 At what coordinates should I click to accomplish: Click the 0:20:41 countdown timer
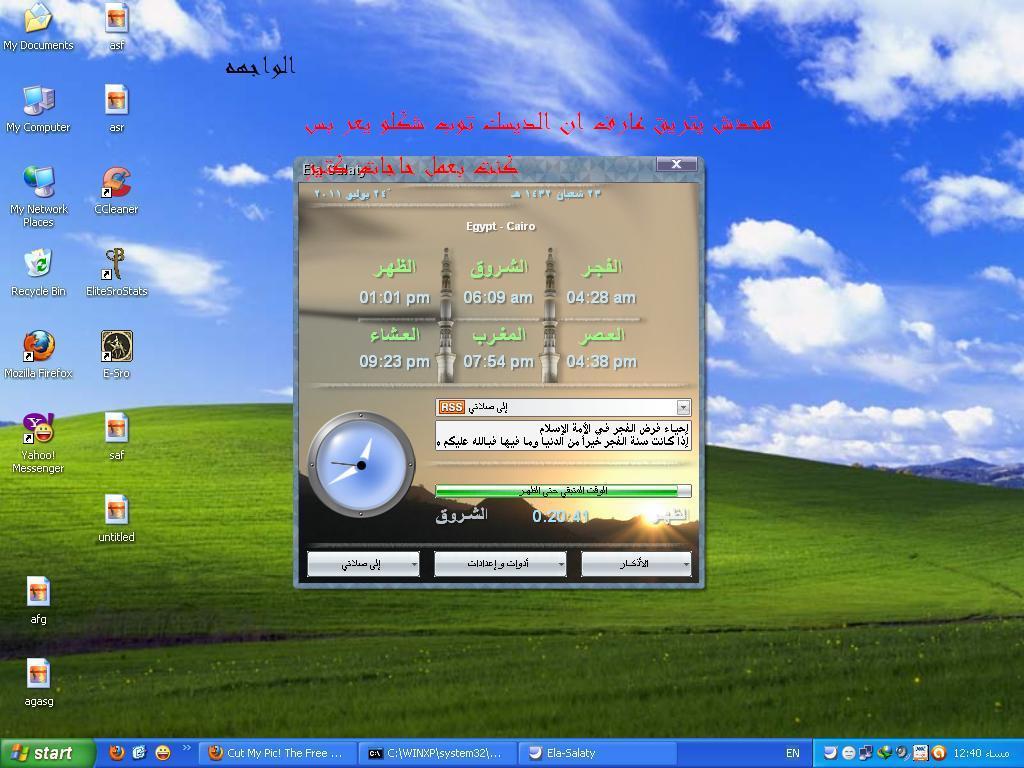[560, 517]
